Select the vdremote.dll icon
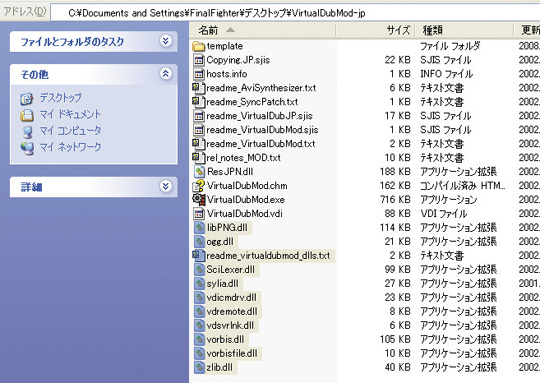The height and width of the screenshot is (383, 540). click(x=199, y=311)
